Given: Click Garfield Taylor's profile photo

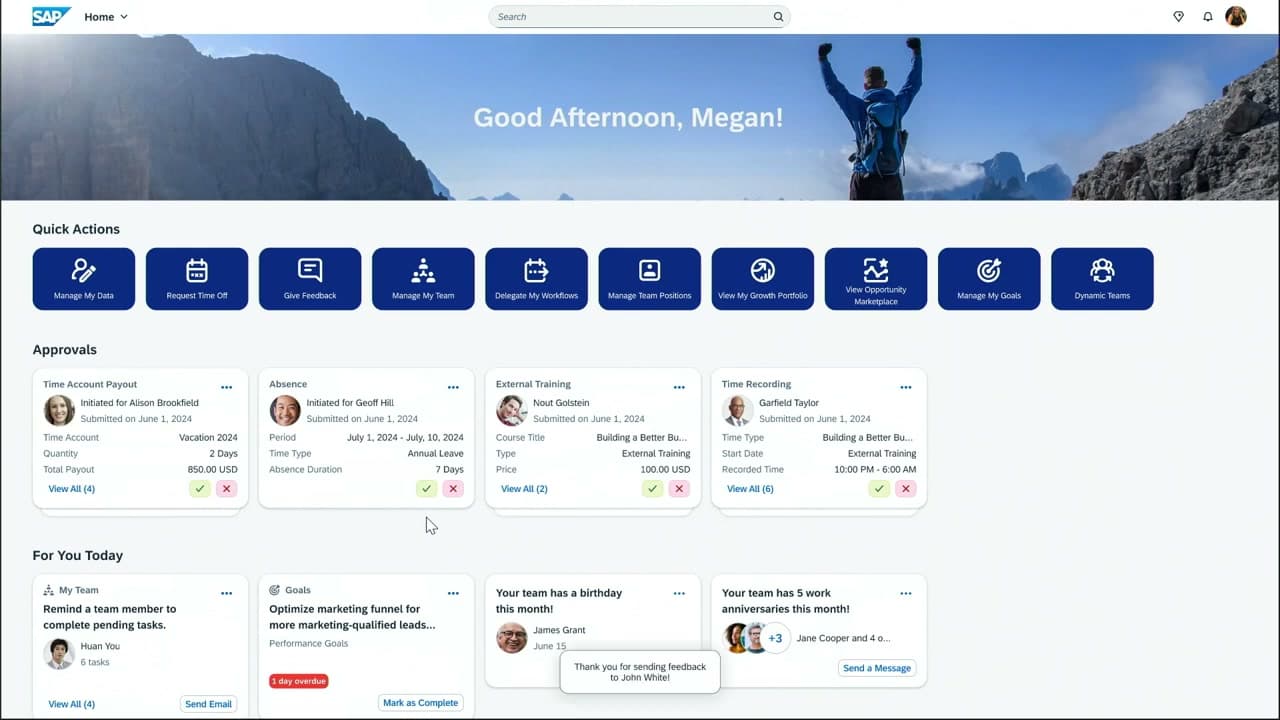Looking at the screenshot, I should [x=738, y=411].
